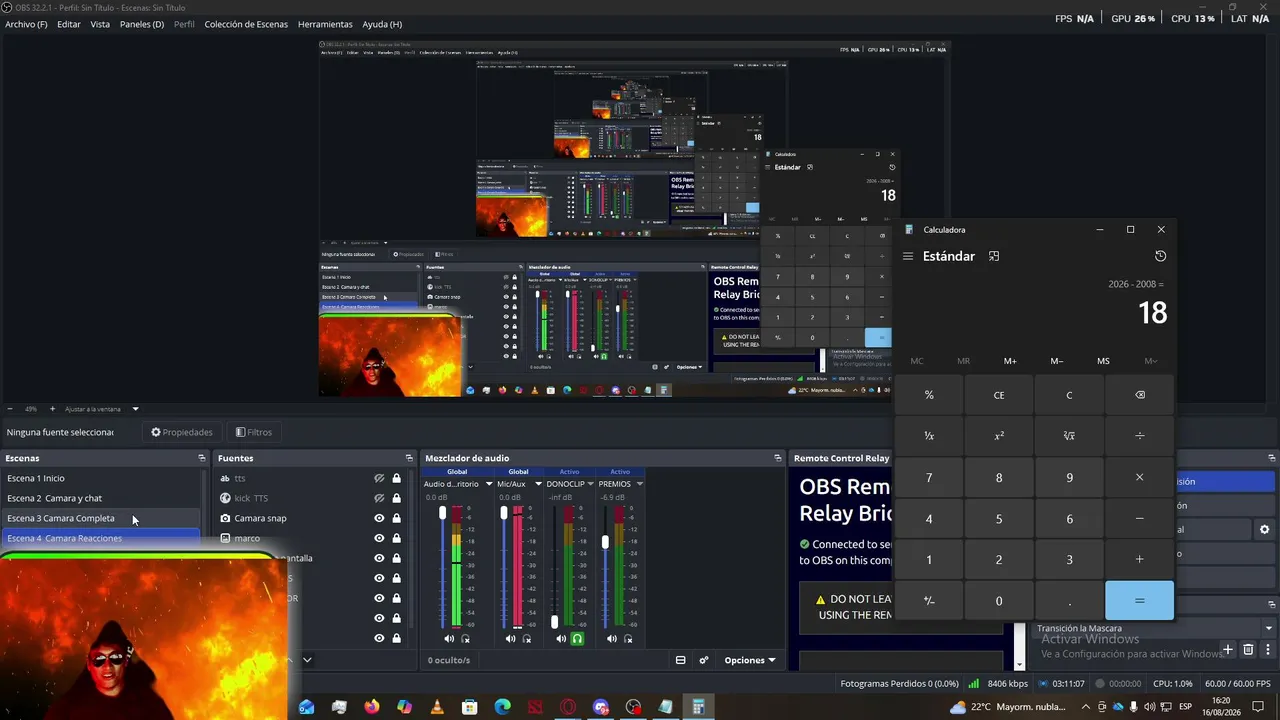
Task: Select scene Escena 3 Camara Completa
Action: pos(101,518)
